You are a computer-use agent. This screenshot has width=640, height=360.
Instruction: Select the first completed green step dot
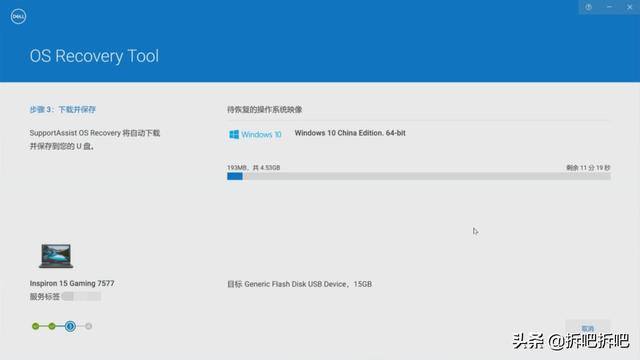pyautogui.click(x=36, y=326)
